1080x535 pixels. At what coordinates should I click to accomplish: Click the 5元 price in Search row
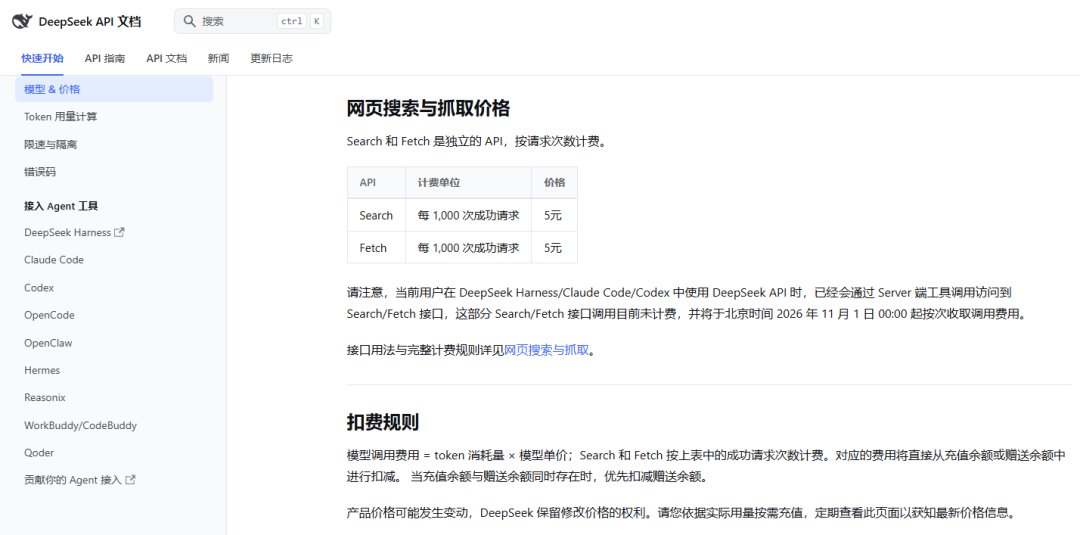[x=552, y=216]
